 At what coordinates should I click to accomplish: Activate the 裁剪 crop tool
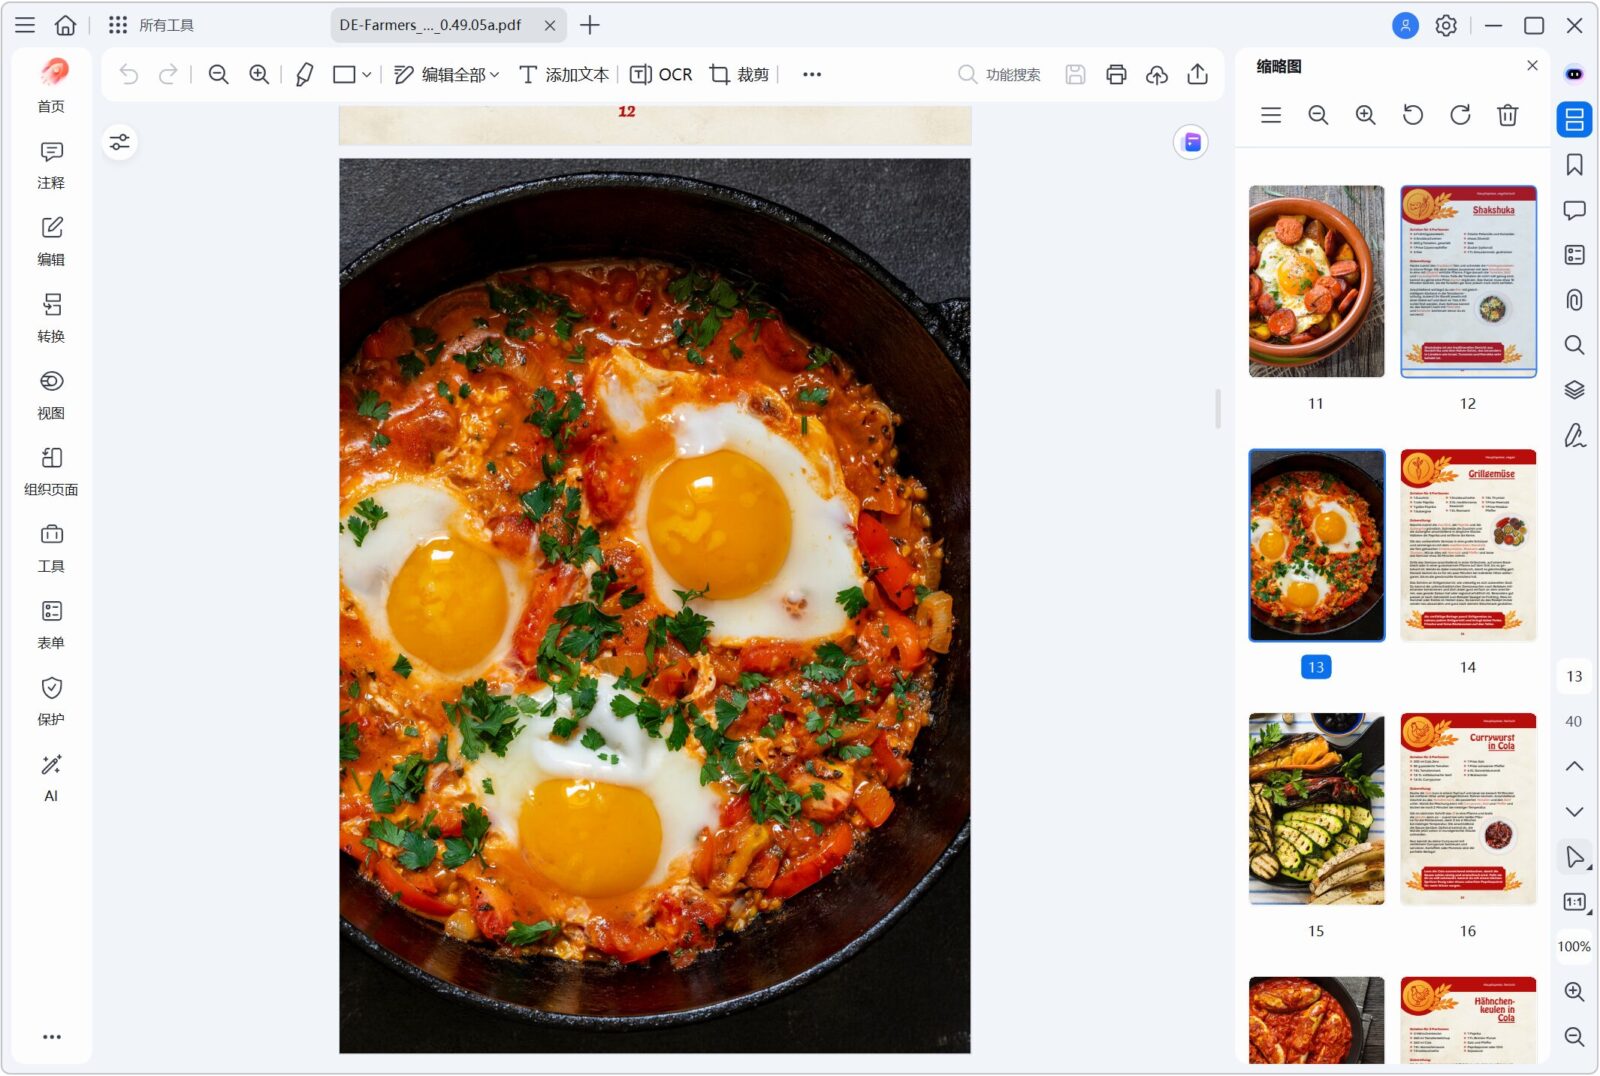click(x=740, y=75)
